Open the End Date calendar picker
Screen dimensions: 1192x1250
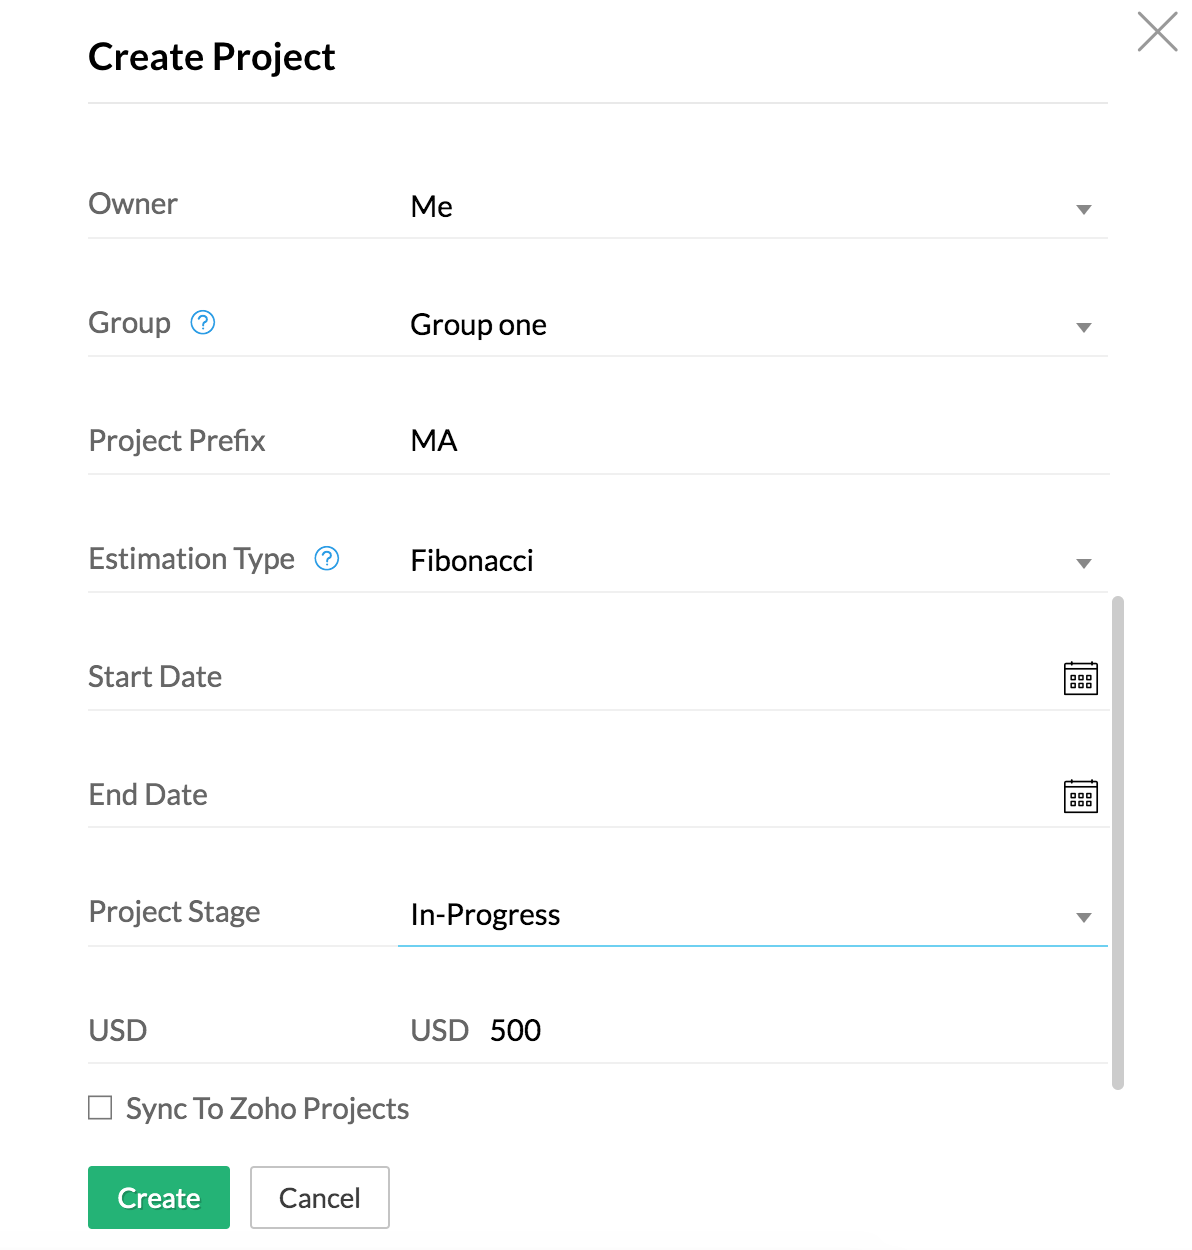pyautogui.click(x=1080, y=796)
